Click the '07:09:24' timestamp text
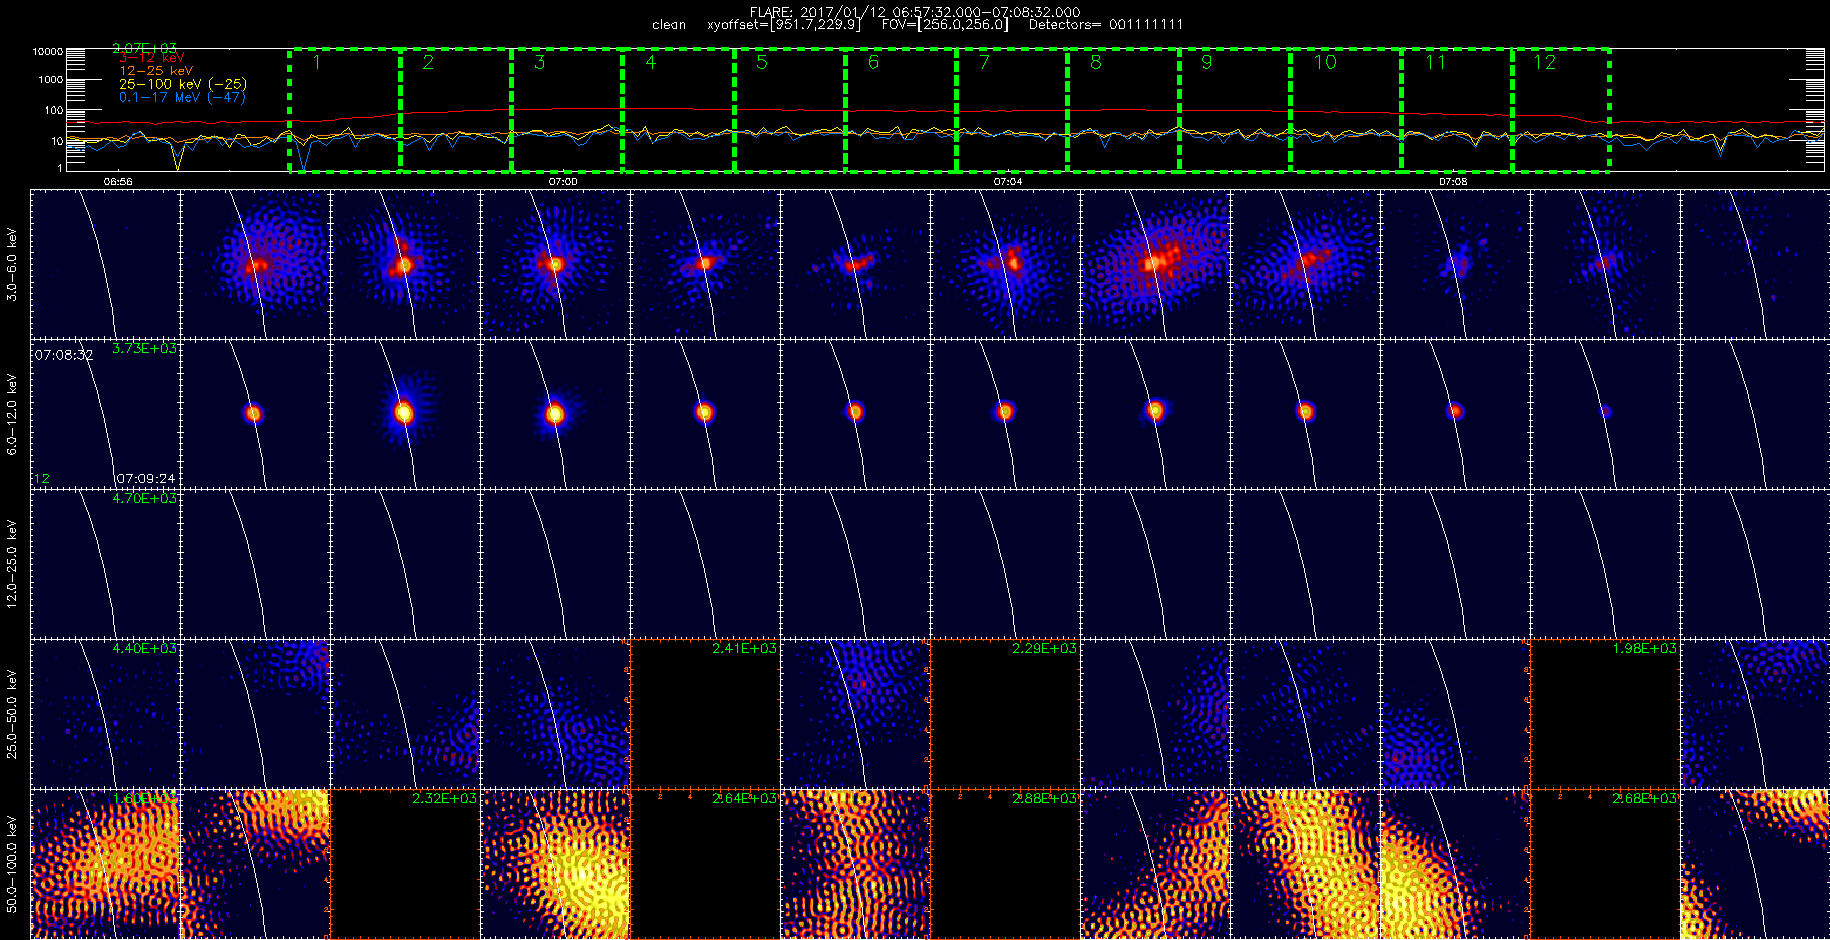The width and height of the screenshot is (1830, 940). tap(146, 479)
